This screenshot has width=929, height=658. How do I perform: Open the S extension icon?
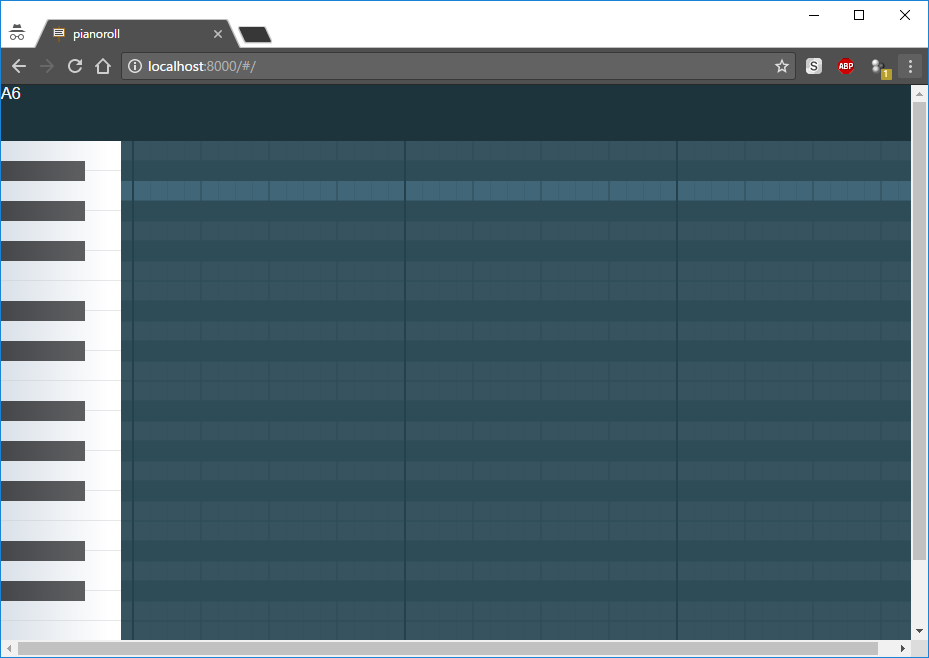(814, 66)
